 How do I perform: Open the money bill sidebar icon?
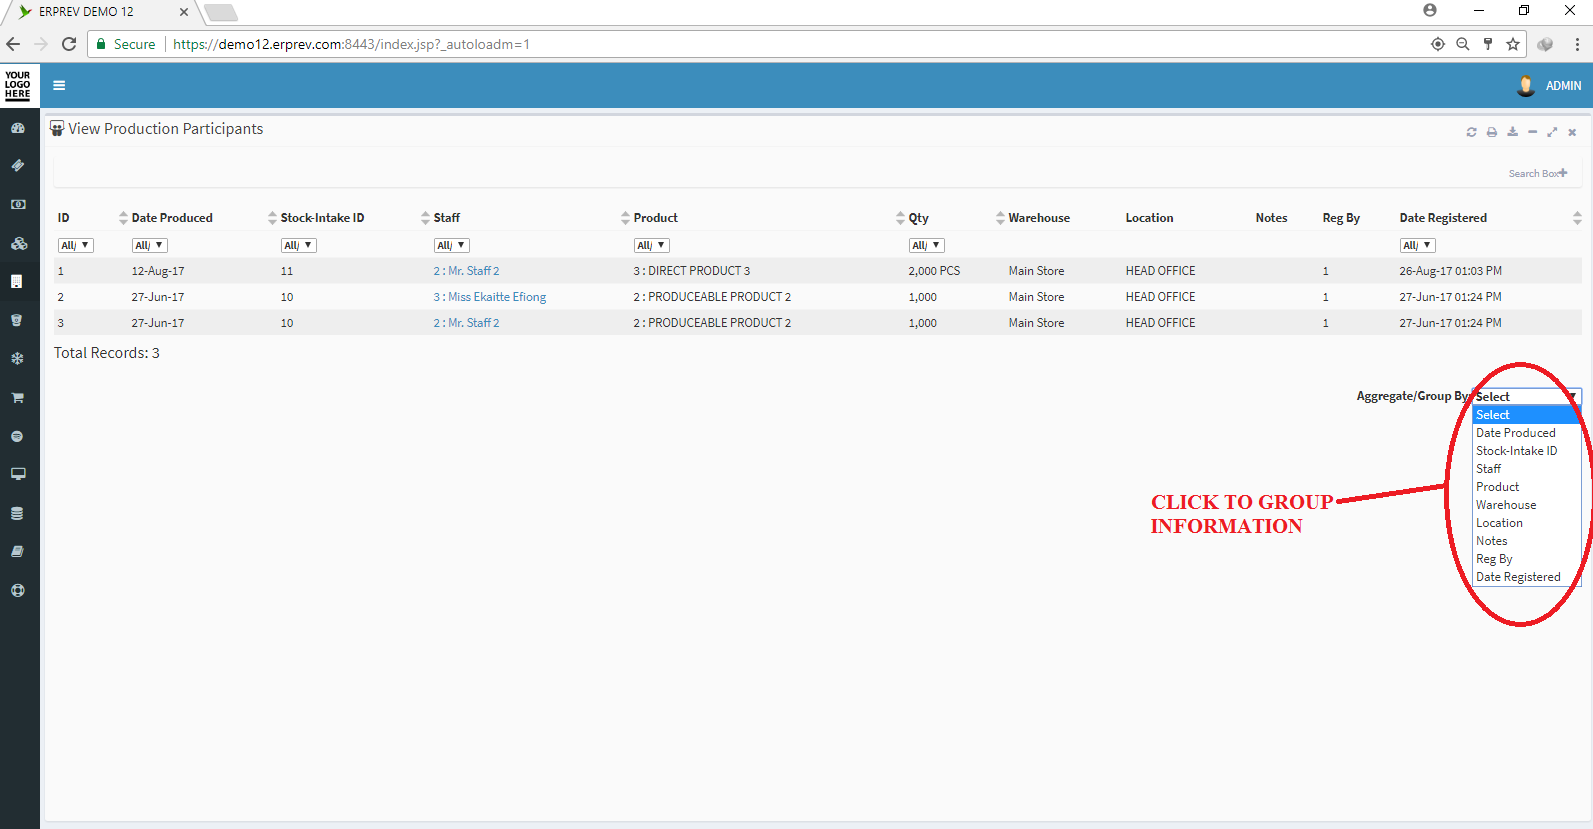point(17,204)
